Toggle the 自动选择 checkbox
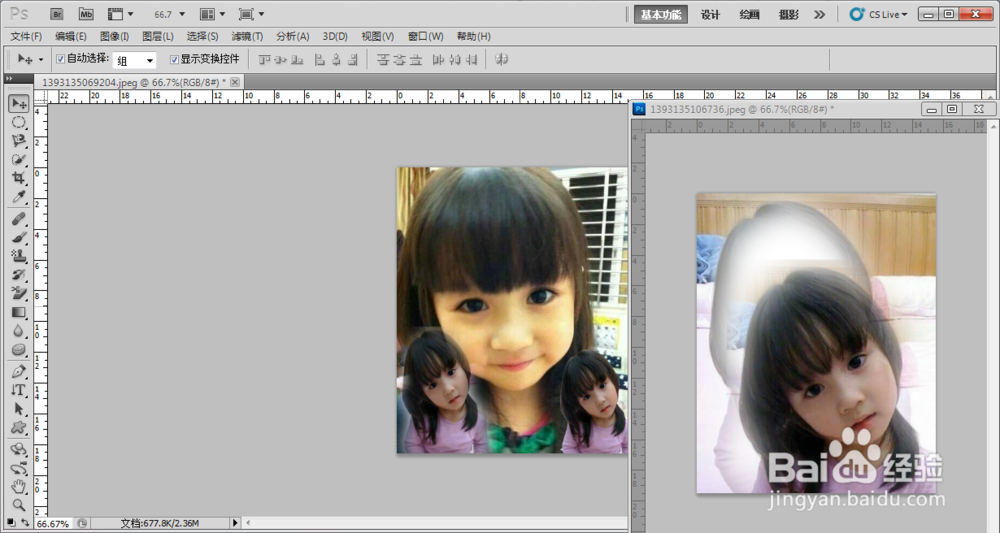 [61, 59]
